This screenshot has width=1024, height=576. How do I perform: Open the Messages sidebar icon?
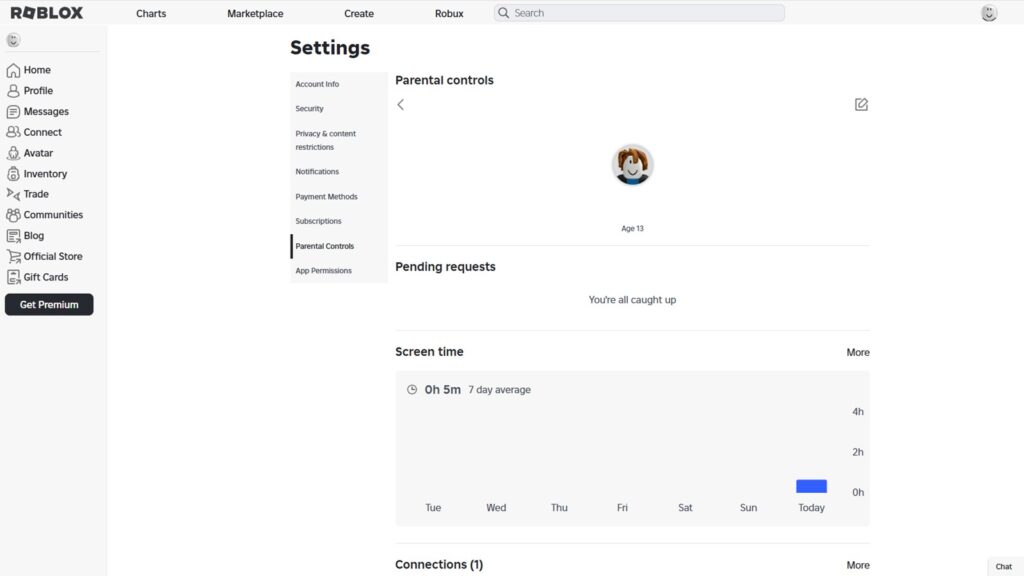(13, 112)
